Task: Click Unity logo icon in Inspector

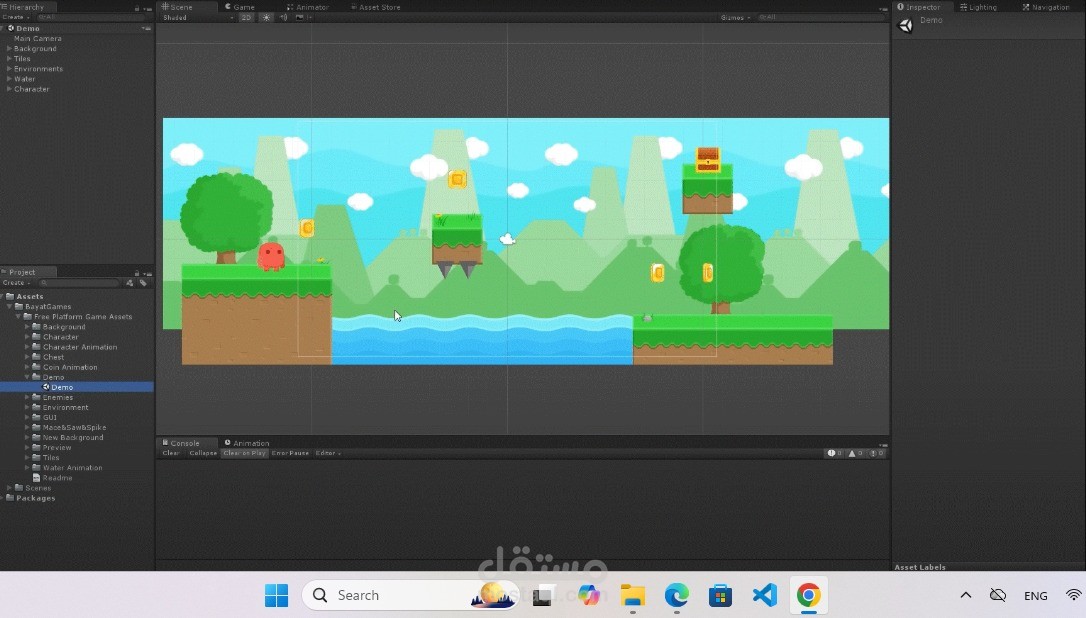Action: click(x=905, y=26)
